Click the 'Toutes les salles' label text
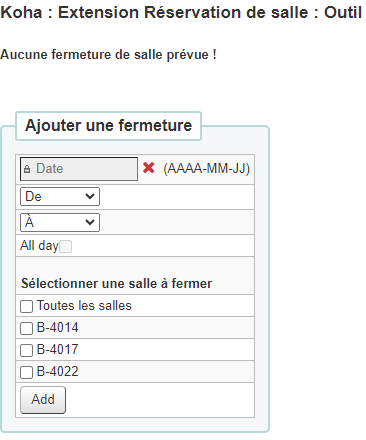This screenshot has width=366, height=440. 84,306
